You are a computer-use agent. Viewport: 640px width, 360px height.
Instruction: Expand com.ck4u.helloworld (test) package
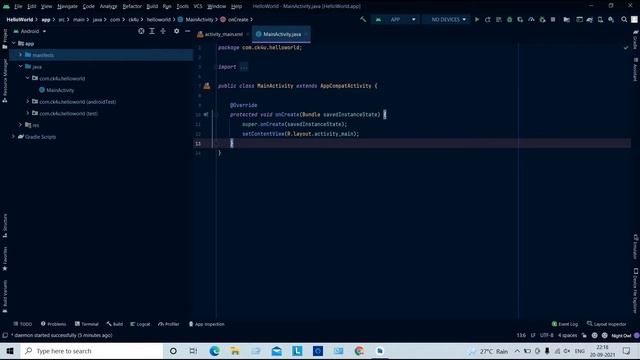point(28,113)
